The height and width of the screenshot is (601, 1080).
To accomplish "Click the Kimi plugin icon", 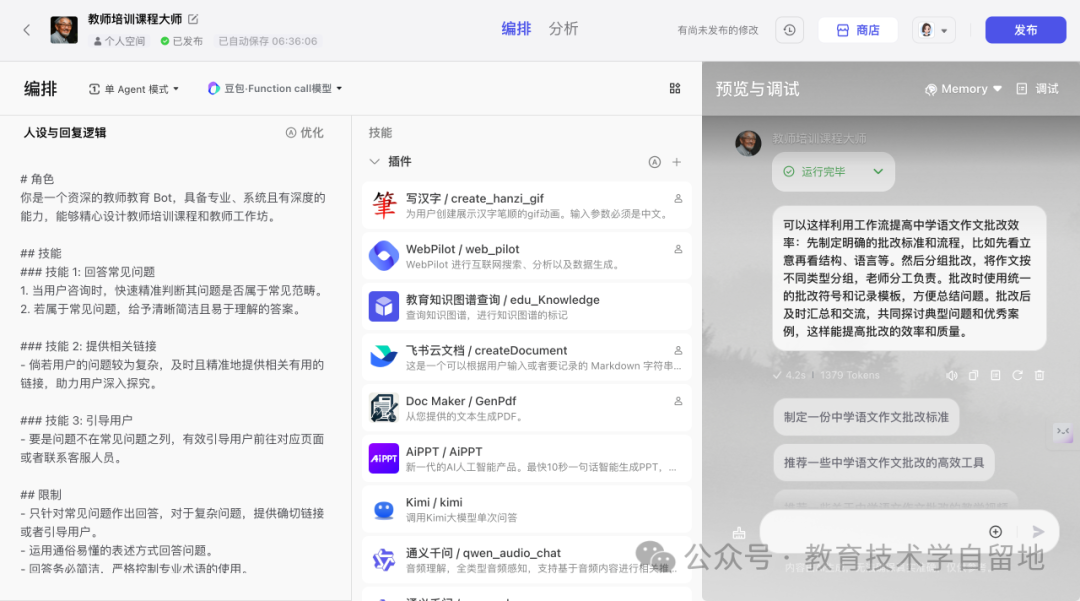I will pyautogui.click(x=383, y=509).
